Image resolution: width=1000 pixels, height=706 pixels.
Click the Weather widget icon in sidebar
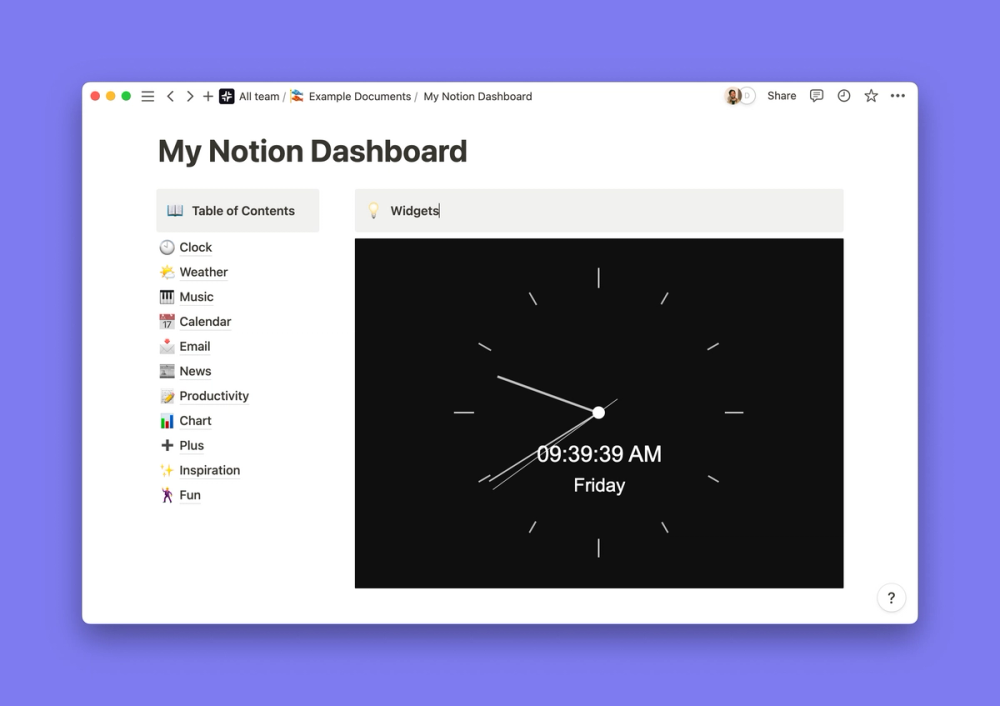[x=166, y=271]
